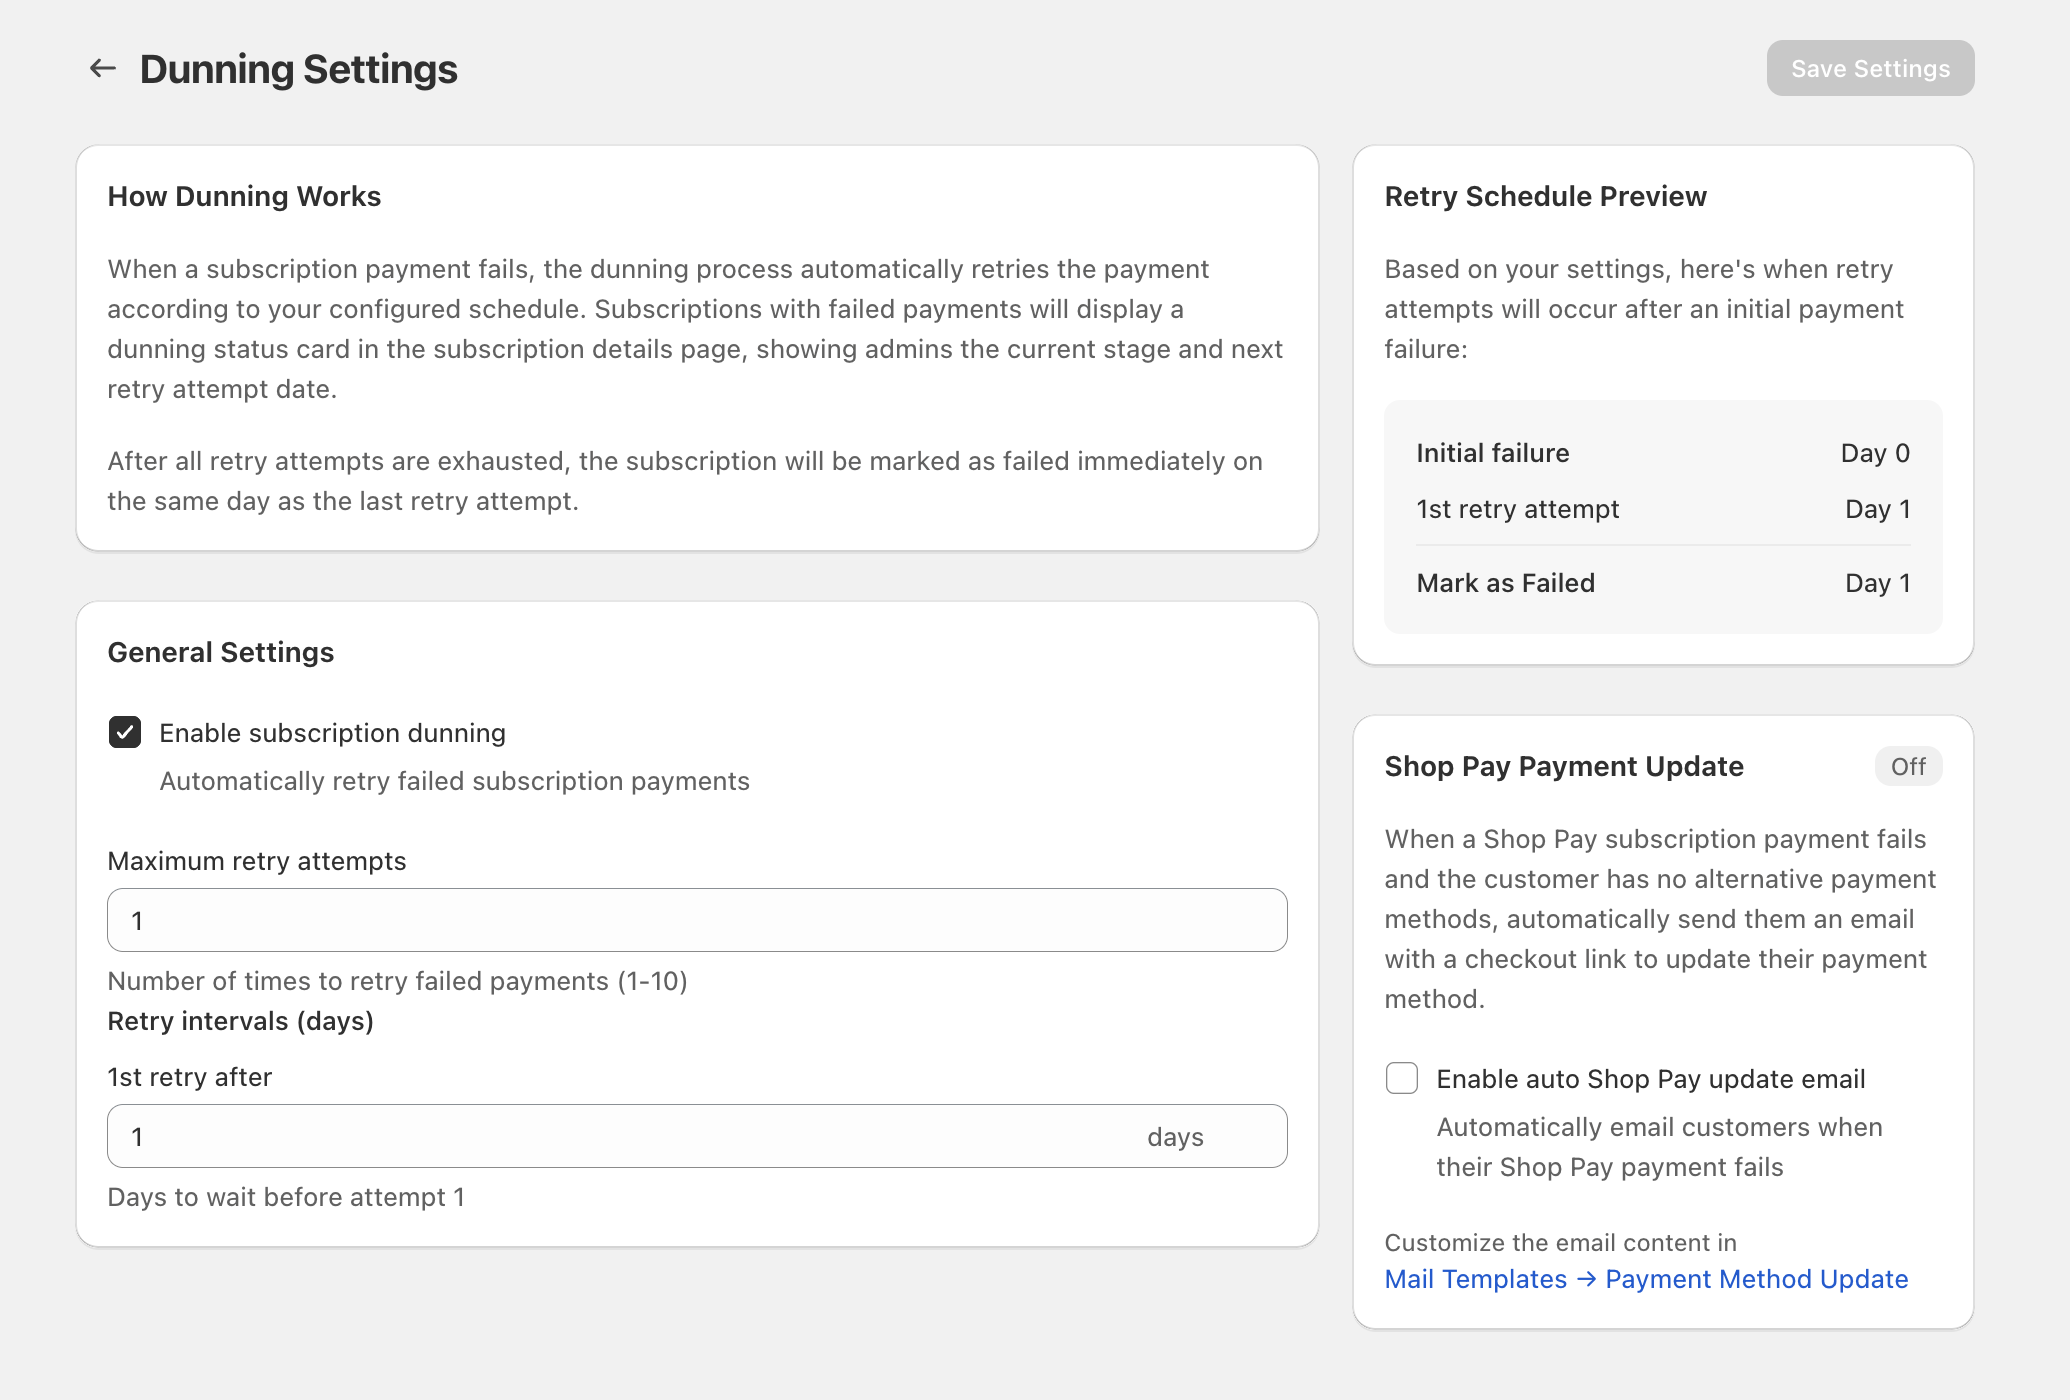
Task: Click the checked Enable subscription dunning checkmark icon
Action: 125,732
